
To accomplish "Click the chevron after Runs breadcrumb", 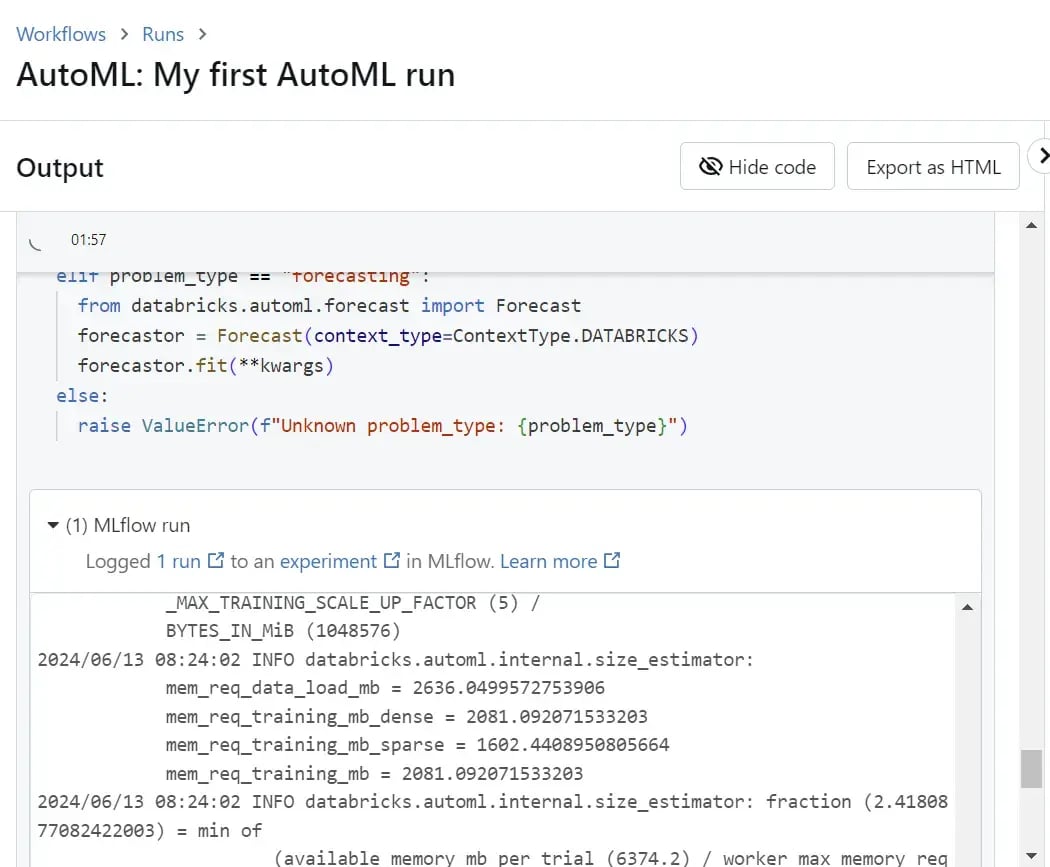I will pyautogui.click(x=203, y=35).
